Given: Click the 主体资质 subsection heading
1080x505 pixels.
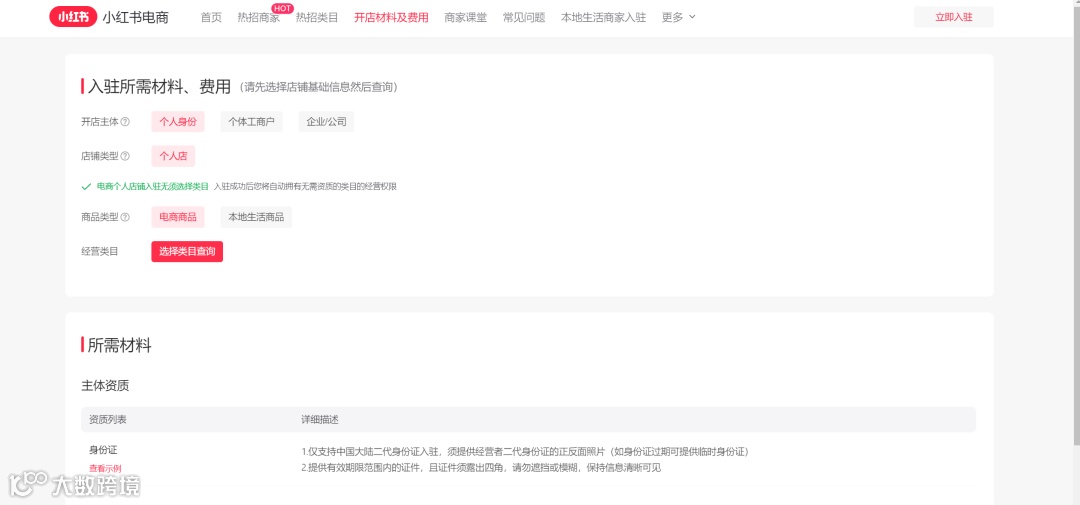Looking at the screenshot, I should click(105, 386).
